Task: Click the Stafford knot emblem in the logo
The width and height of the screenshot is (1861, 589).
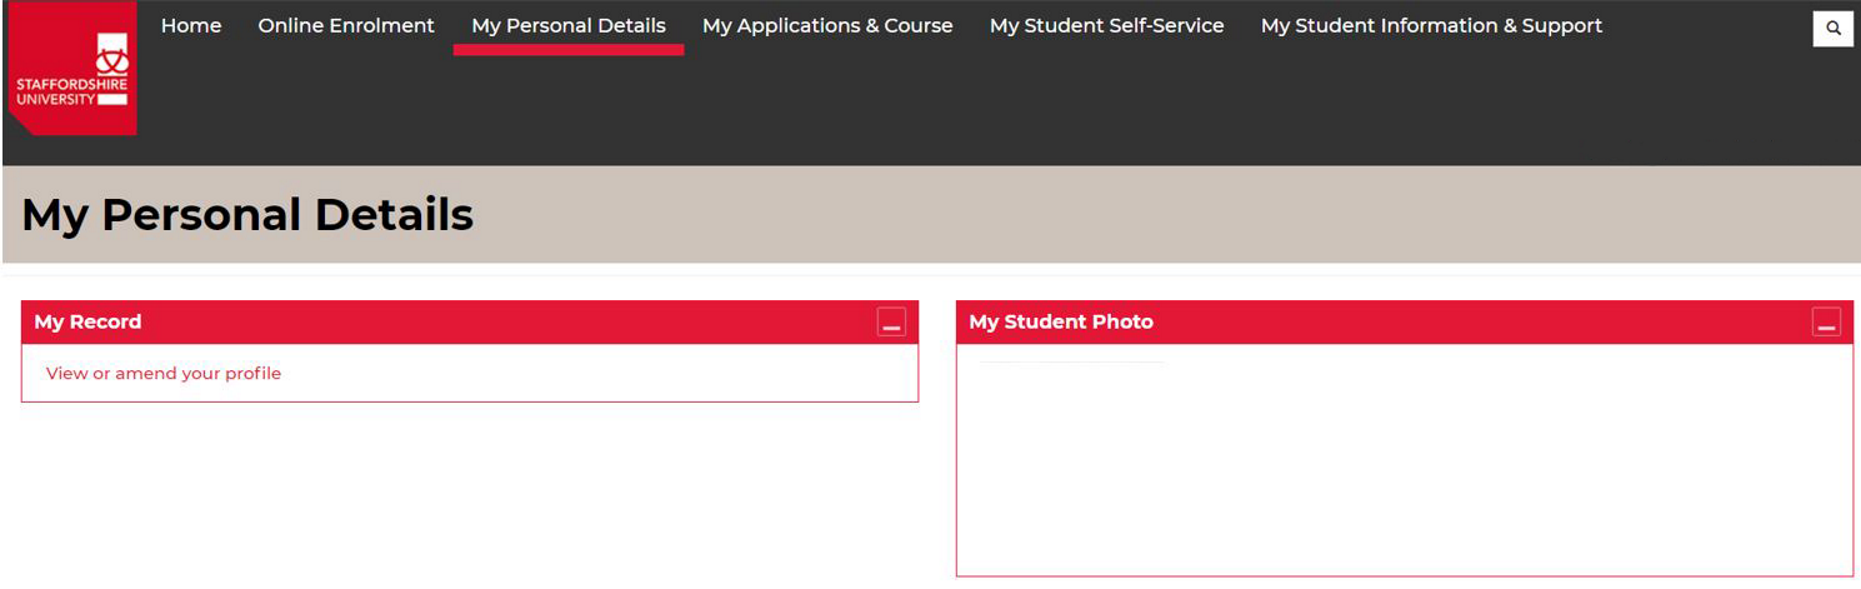Action: [112, 54]
